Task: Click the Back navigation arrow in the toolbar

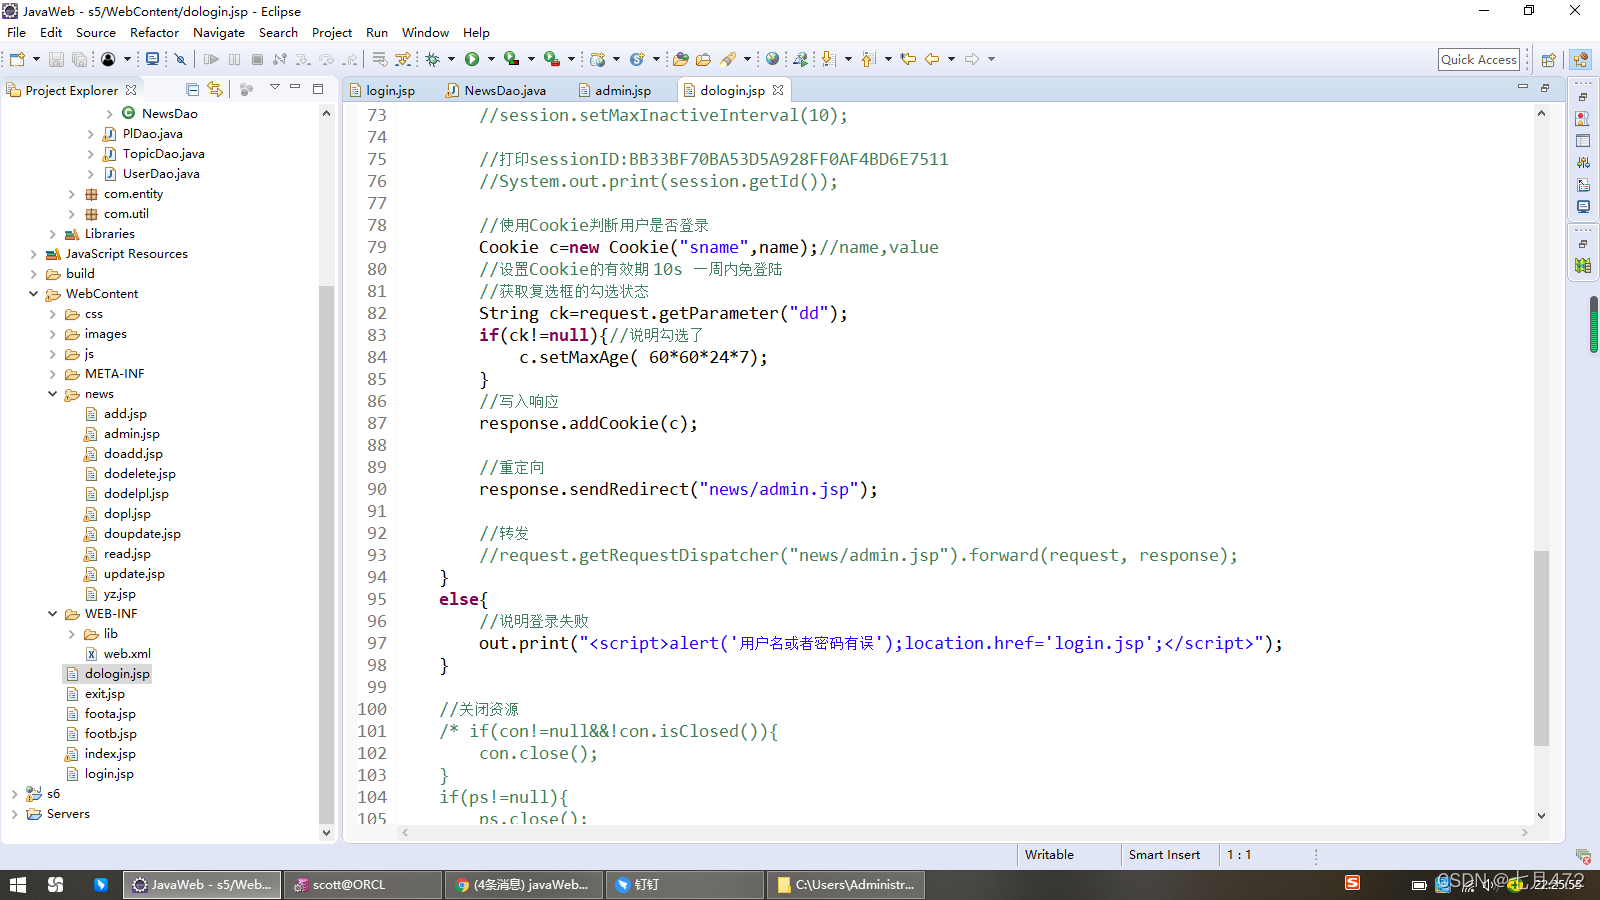Action: [x=930, y=58]
